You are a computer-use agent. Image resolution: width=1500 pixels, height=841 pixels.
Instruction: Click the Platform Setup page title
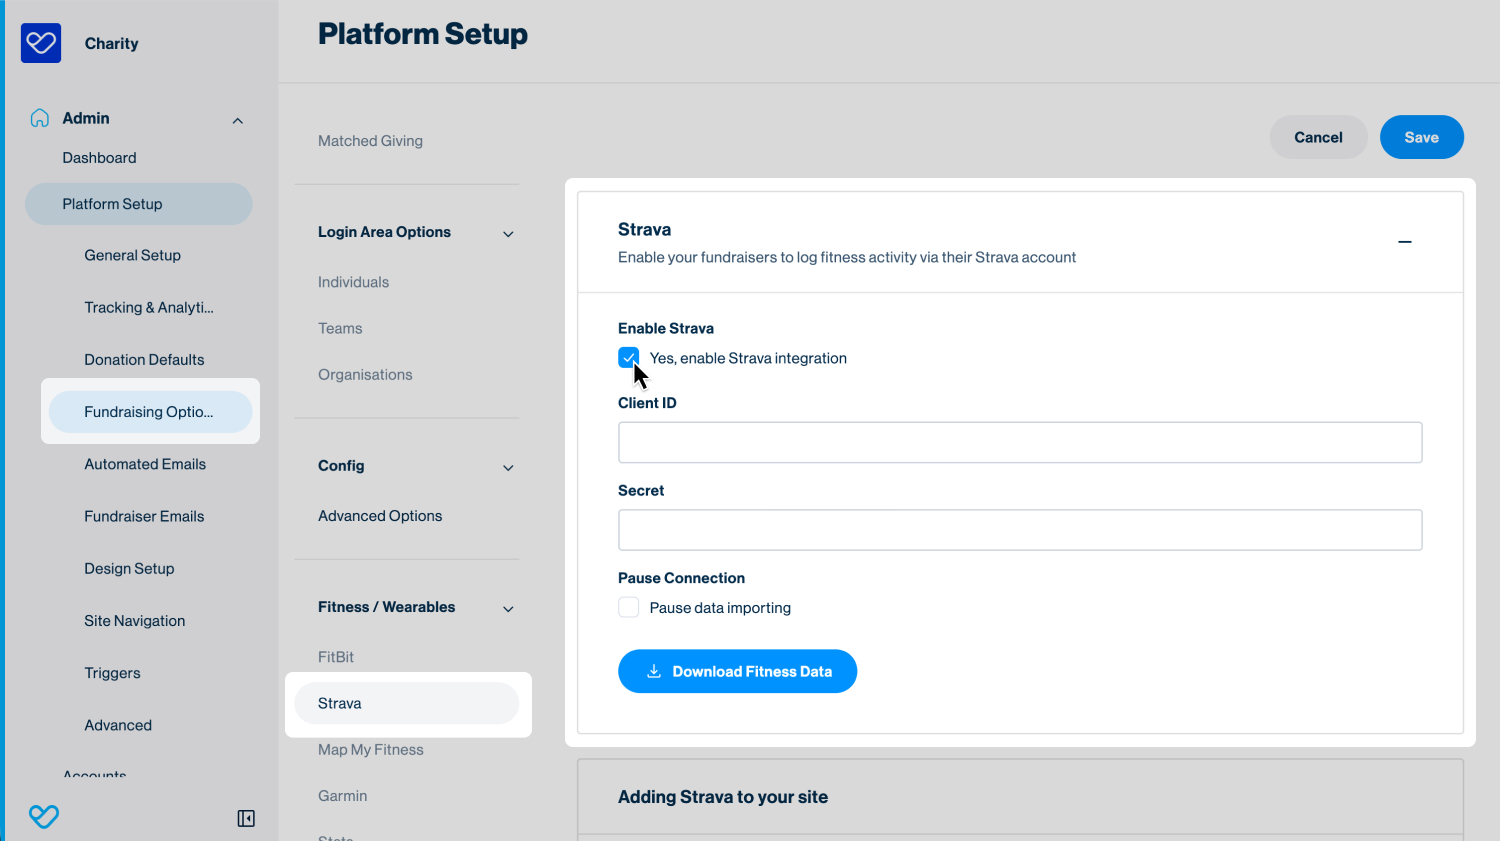pyautogui.click(x=423, y=34)
